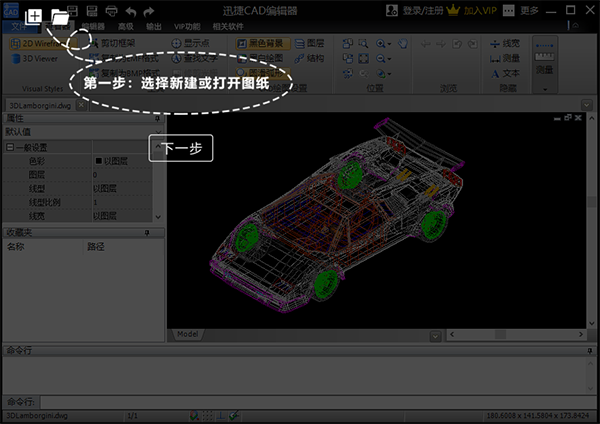Click the New drawing icon
The width and height of the screenshot is (600, 424).
tap(34, 16)
